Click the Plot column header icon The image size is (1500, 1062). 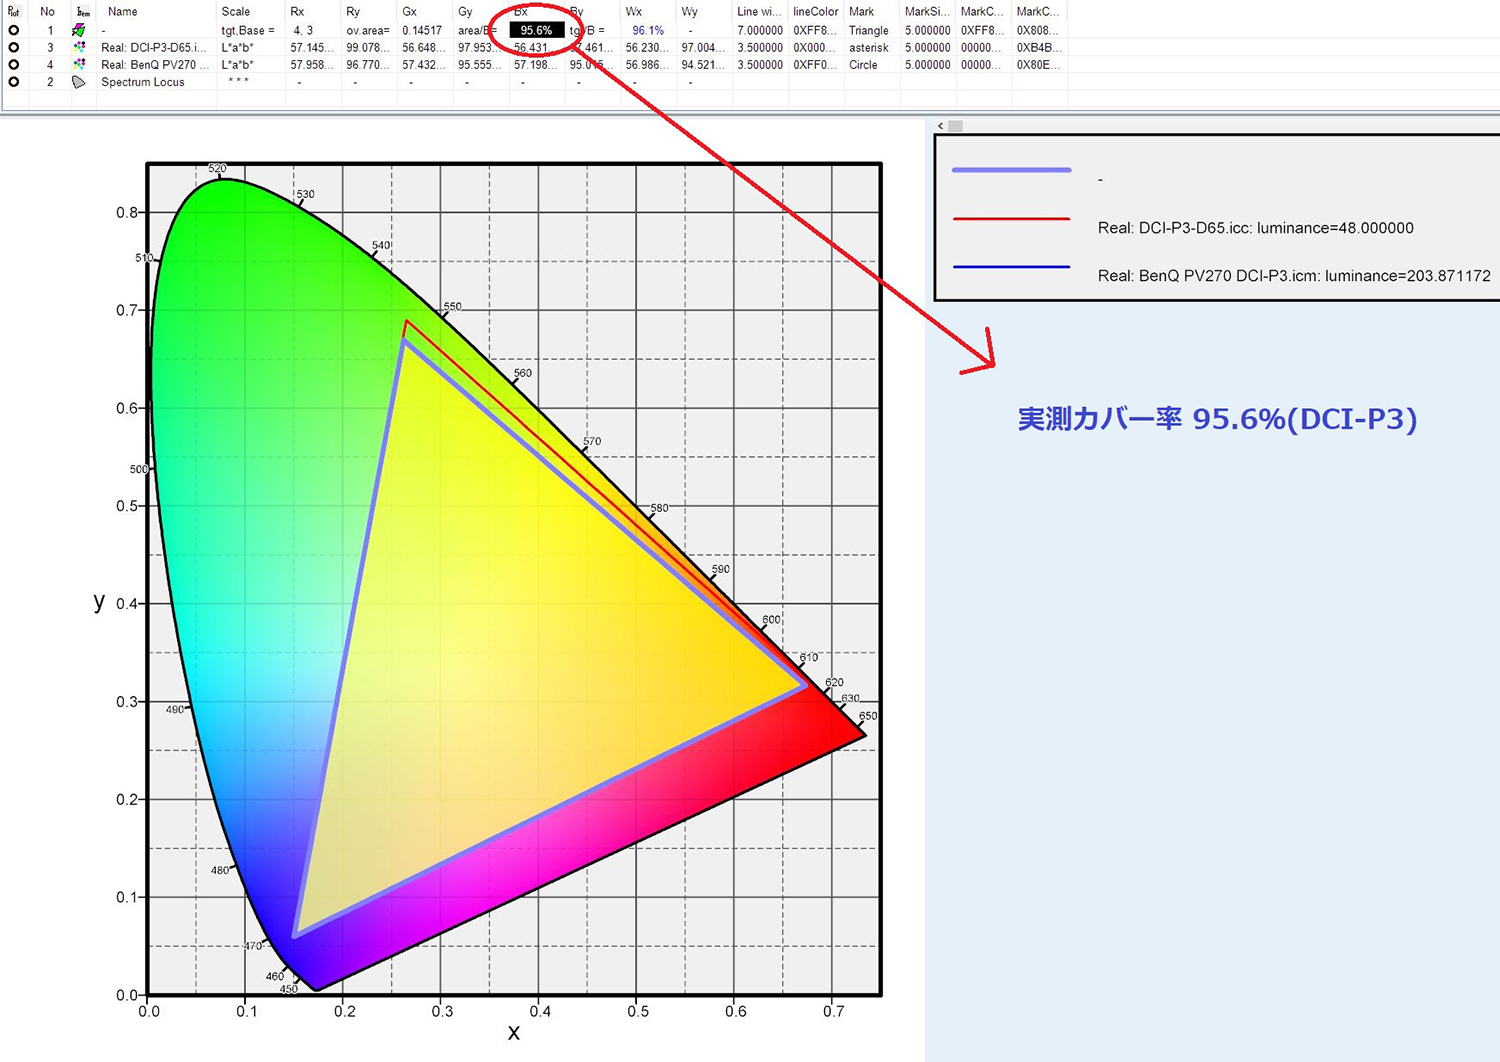pyautogui.click(x=13, y=11)
